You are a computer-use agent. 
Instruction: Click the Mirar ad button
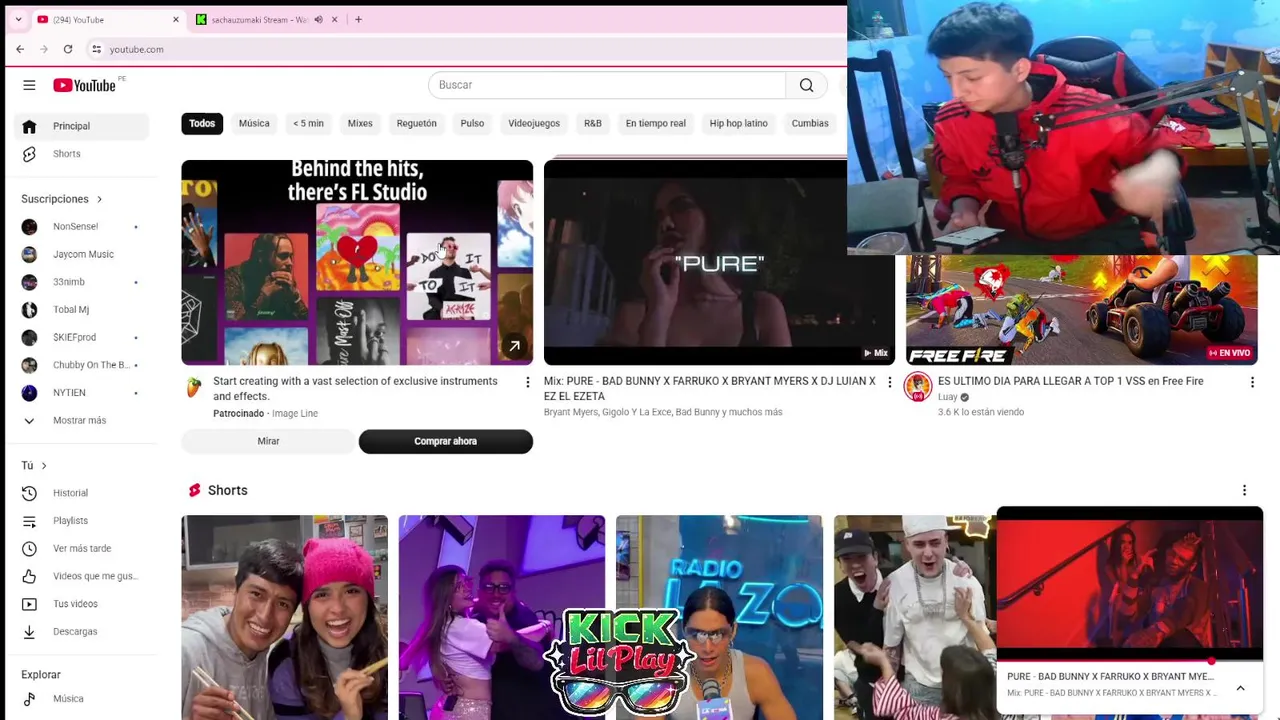[268, 441]
